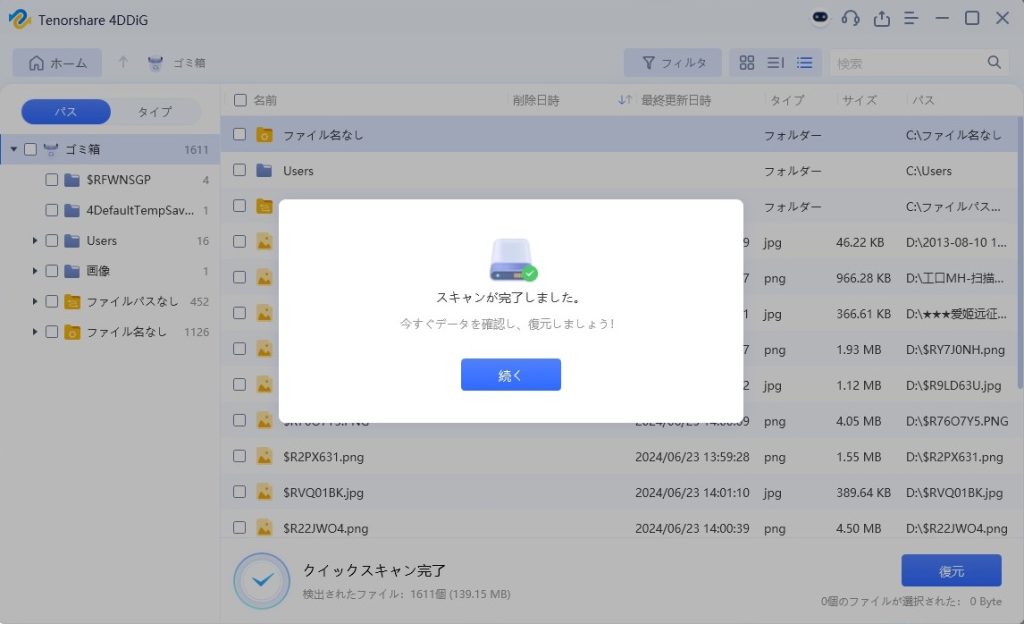Check the select-all checkbox beside 名前
Image resolution: width=1024 pixels, height=624 pixels.
point(240,100)
